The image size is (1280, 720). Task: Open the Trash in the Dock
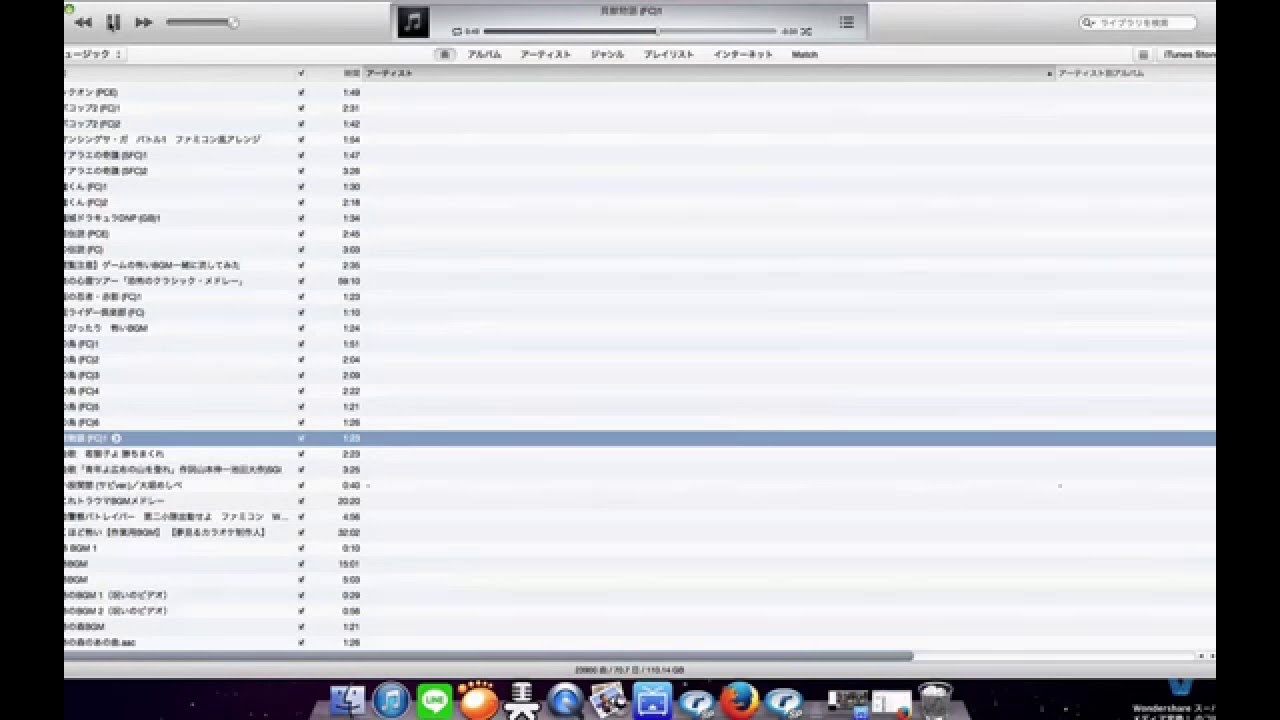pos(934,700)
